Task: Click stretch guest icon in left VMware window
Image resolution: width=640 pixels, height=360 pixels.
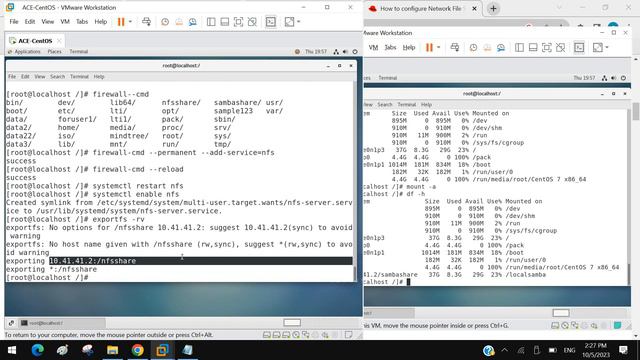Action: click(289, 22)
